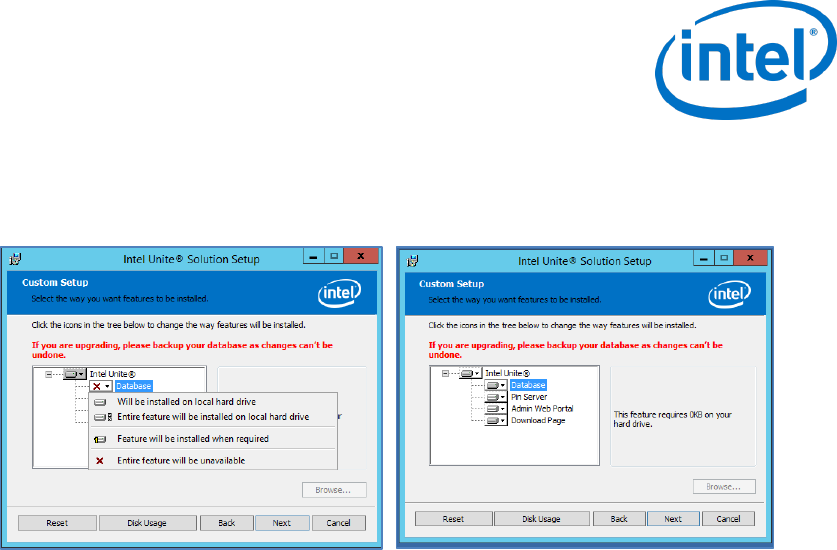Click Custom Setup heading in left window
The height and width of the screenshot is (550, 837).
click(x=55, y=282)
